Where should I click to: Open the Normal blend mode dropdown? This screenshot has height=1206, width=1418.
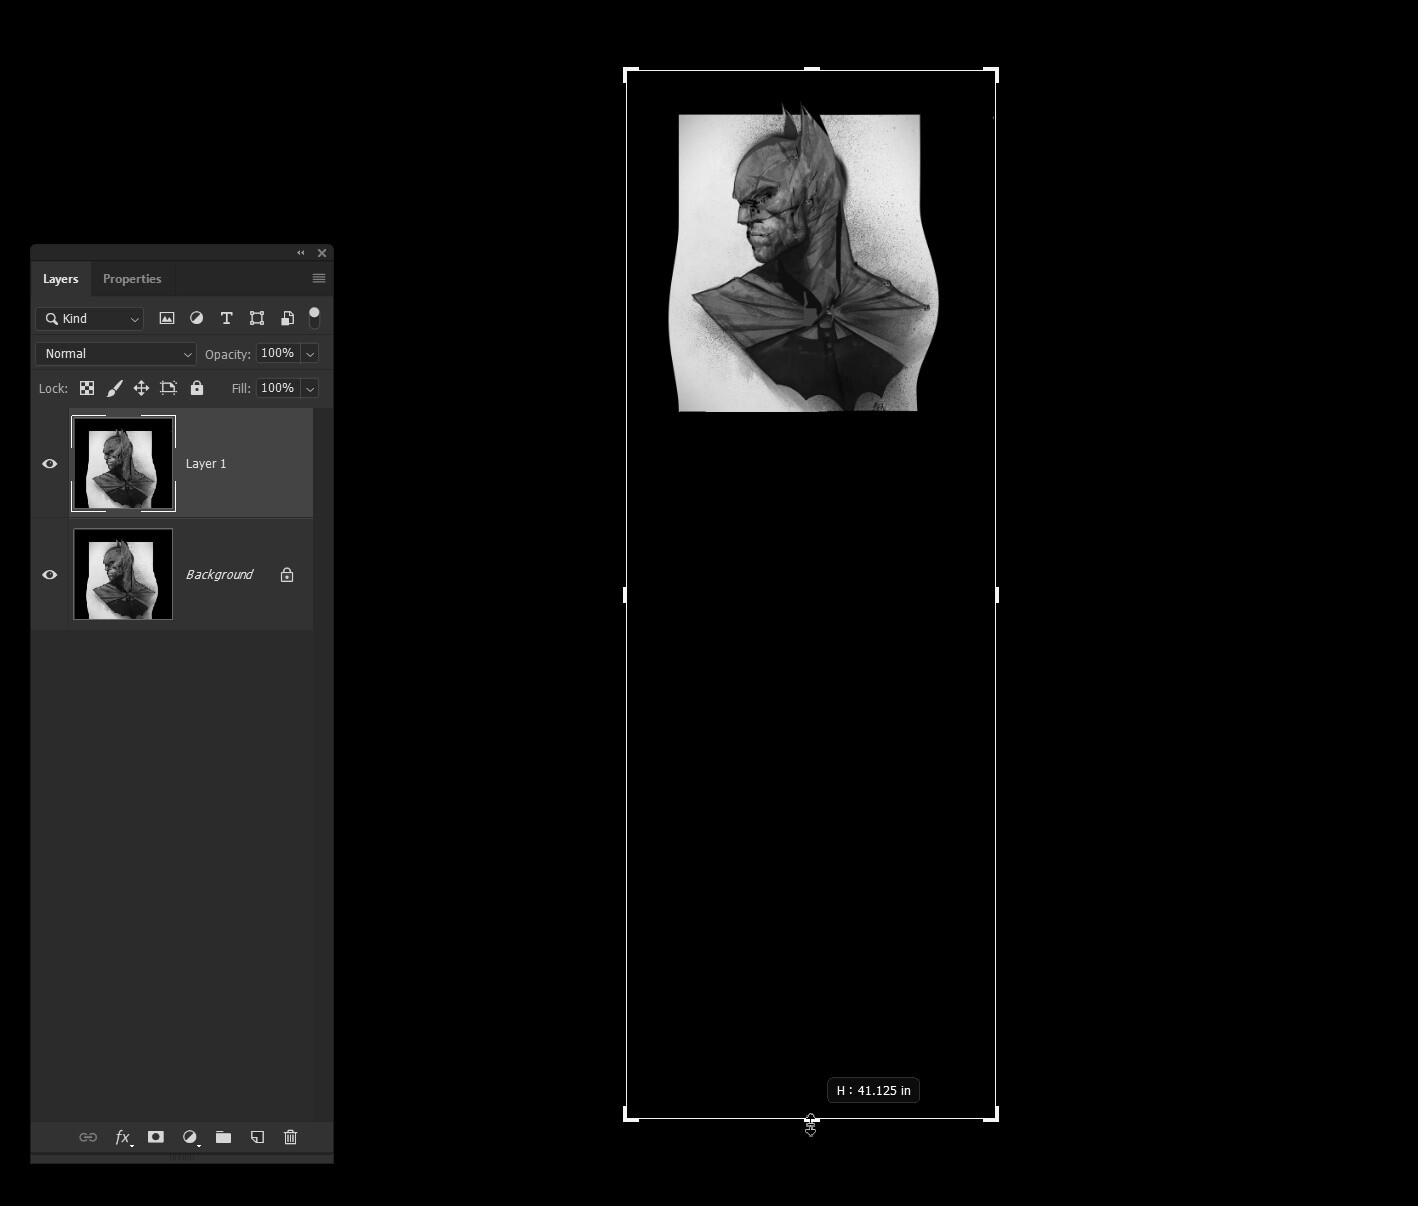(x=116, y=354)
